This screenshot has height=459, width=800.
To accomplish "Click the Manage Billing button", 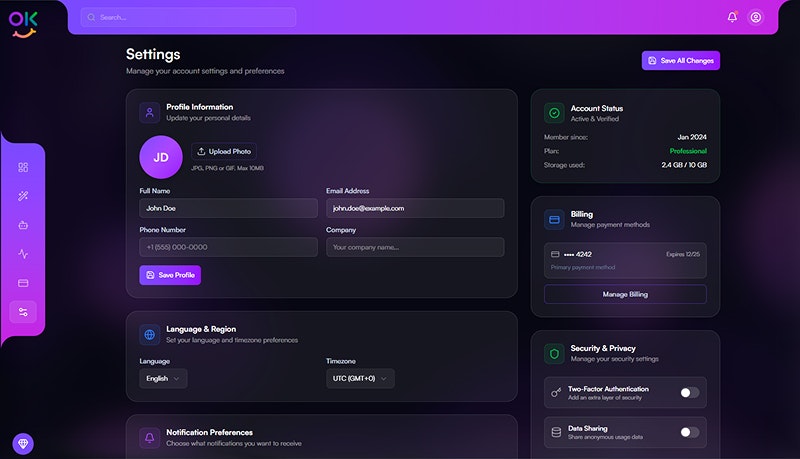I will [x=625, y=294].
